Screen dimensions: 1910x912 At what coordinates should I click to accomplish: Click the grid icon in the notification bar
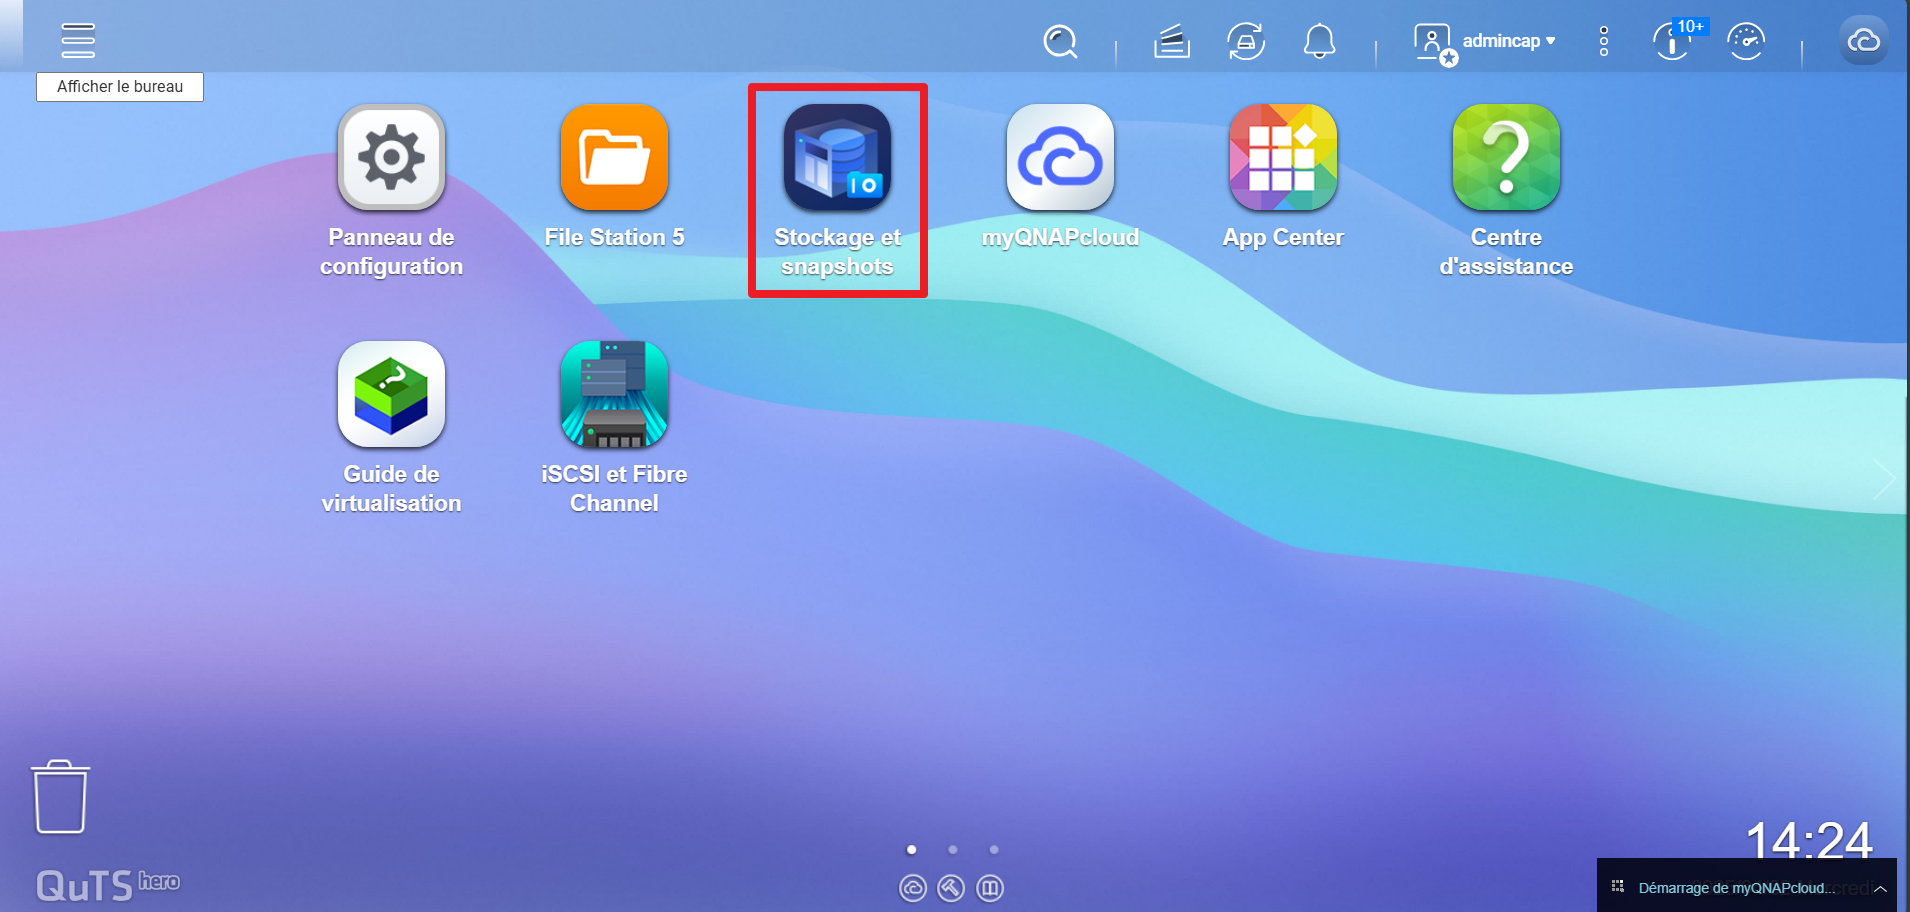pyautogui.click(x=1618, y=887)
